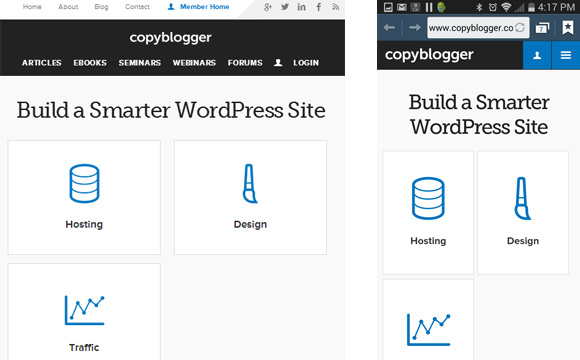Tap the alarm clock icon in status bar
580x360 pixels.
click(492, 7)
